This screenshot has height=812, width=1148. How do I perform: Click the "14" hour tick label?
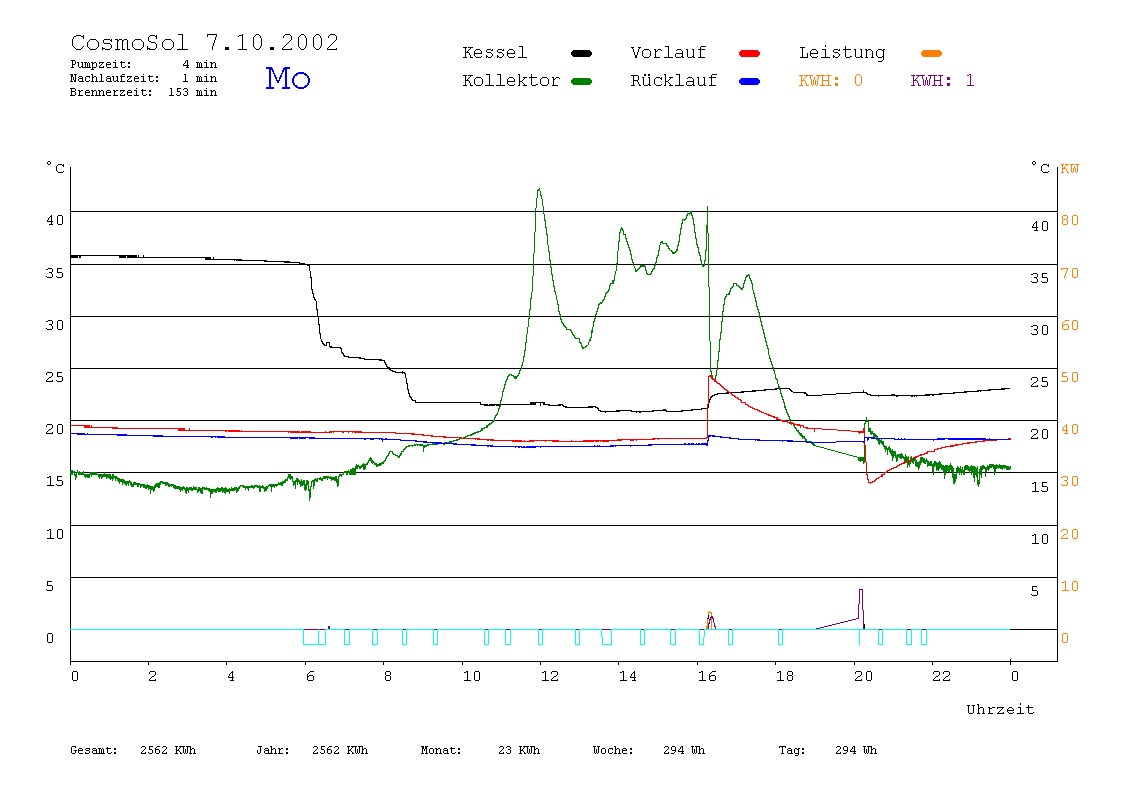(x=628, y=677)
